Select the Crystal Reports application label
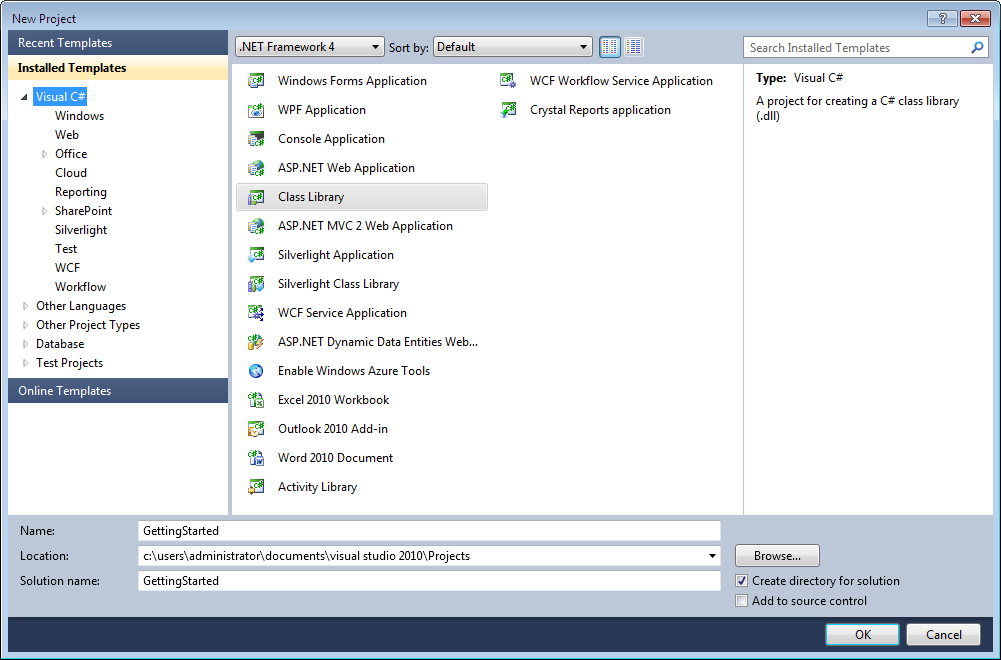Screen dimensions: 1001x660 pos(600,110)
